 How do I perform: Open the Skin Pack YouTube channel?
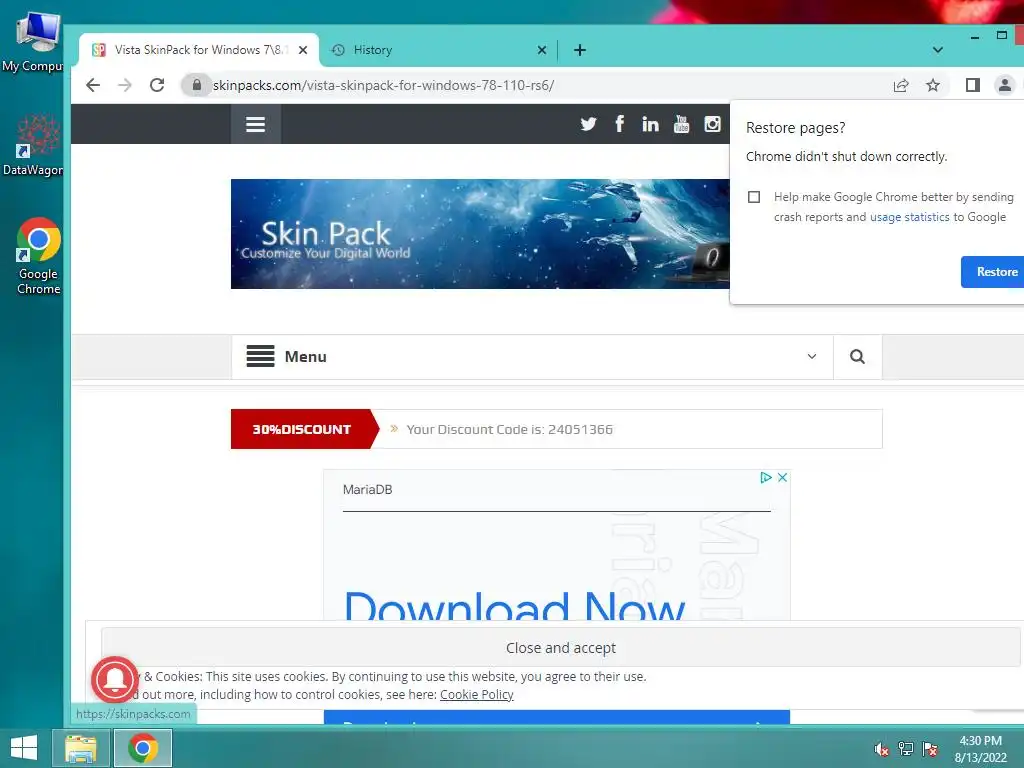click(x=681, y=123)
